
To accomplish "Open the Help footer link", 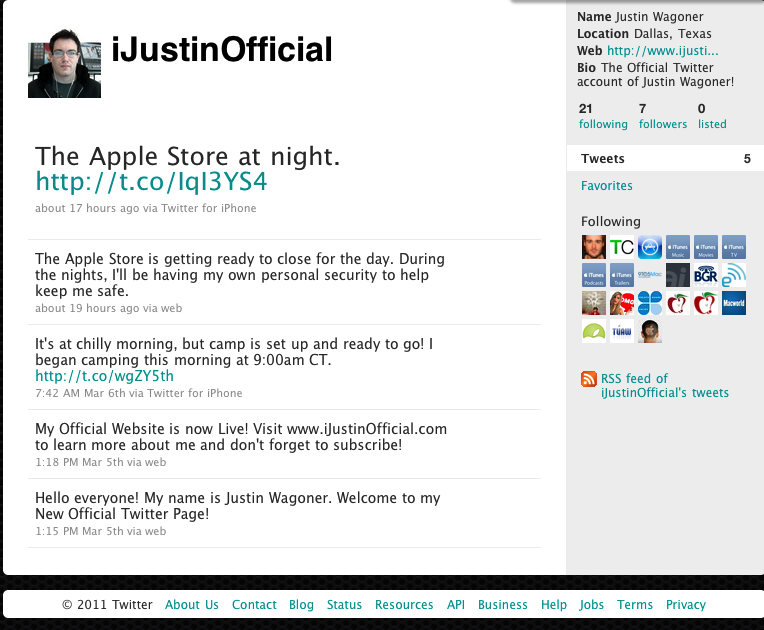I will (554, 605).
